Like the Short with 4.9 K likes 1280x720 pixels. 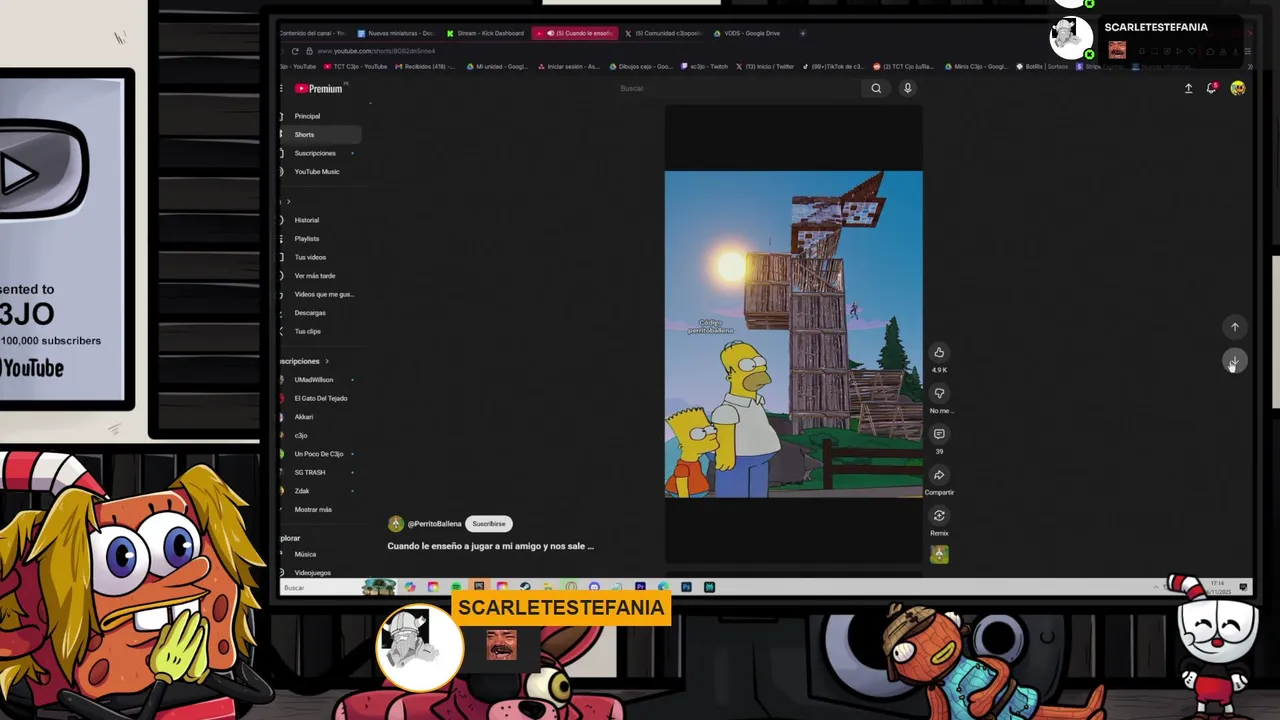click(x=939, y=352)
